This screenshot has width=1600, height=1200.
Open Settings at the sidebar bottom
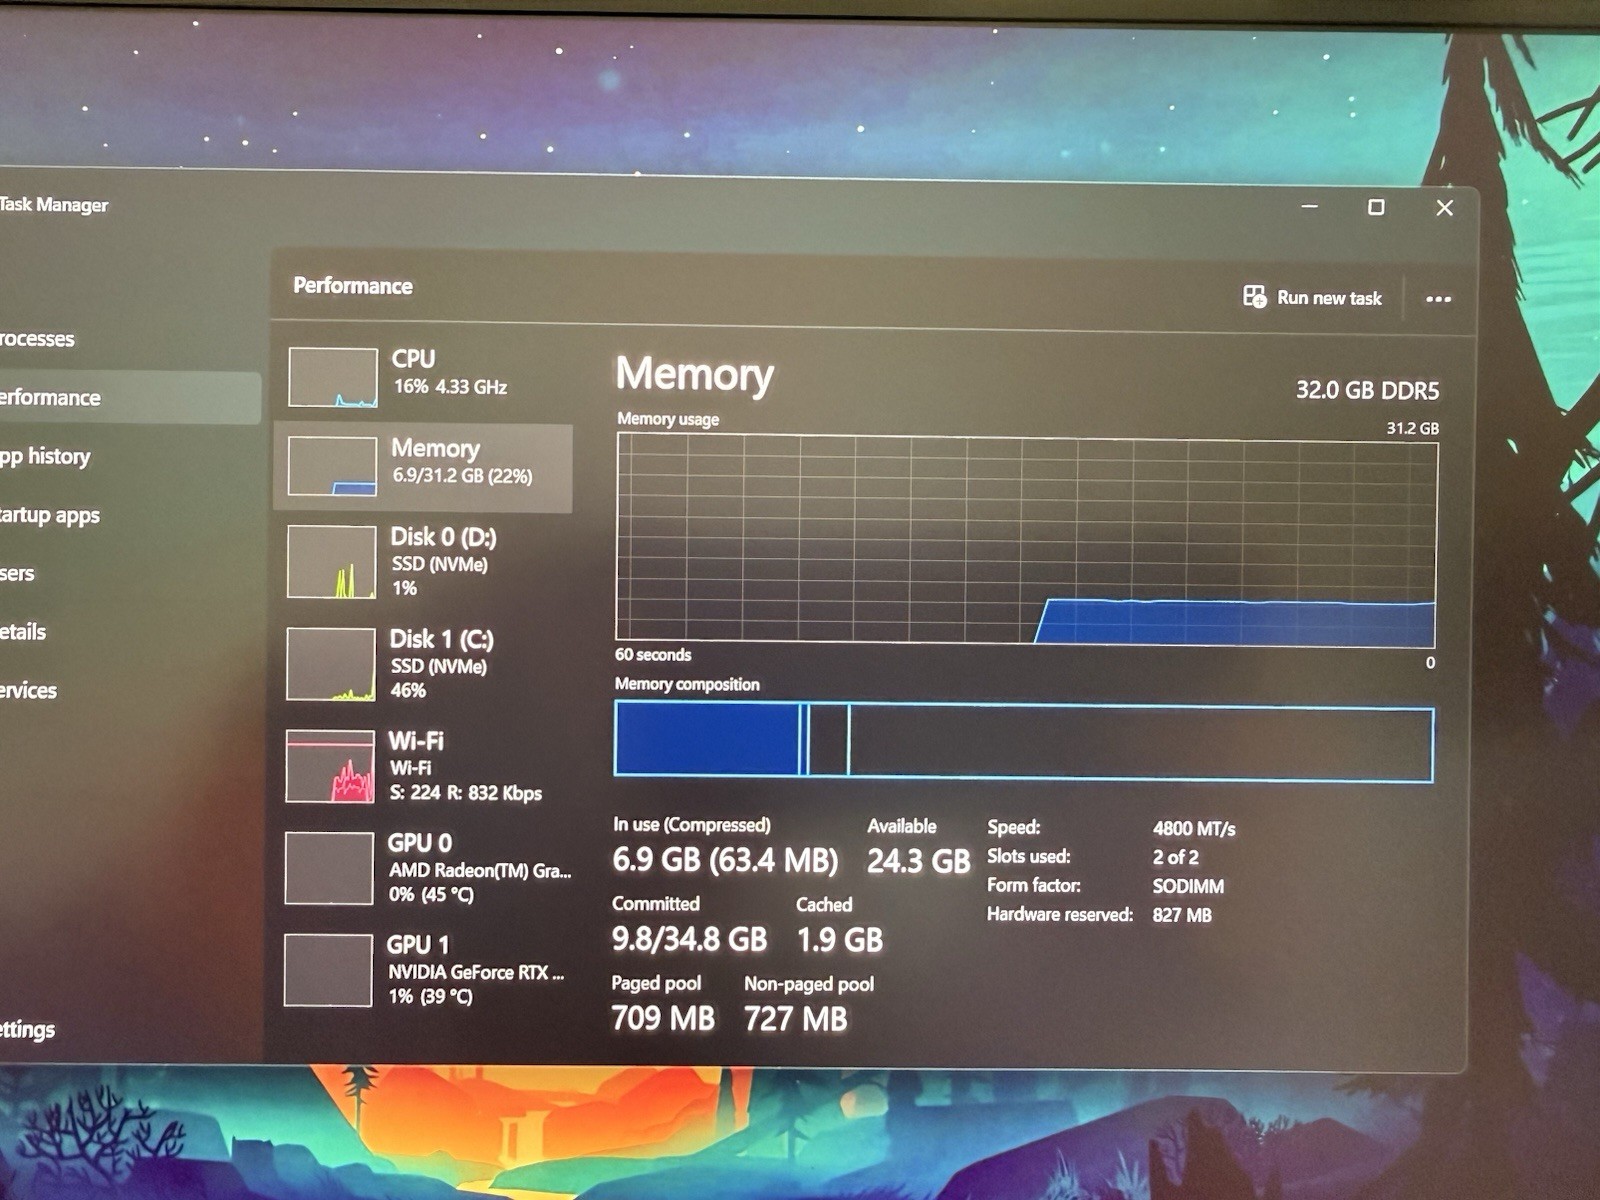click(x=28, y=1029)
